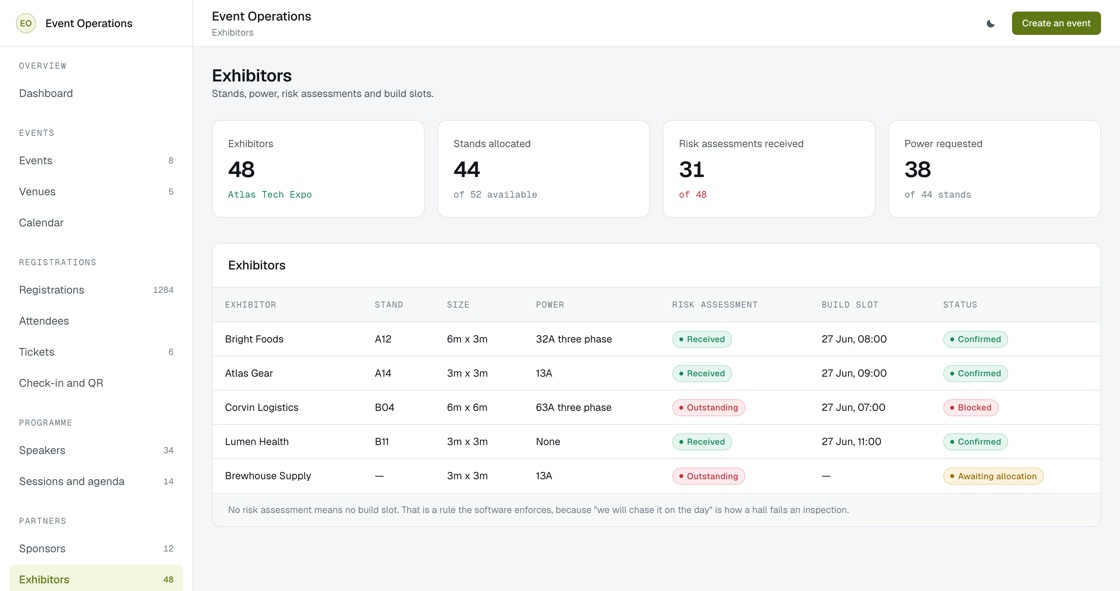Select the Lumen Health exhibitor name
Viewport: 1120px width, 591px height.
coord(257,442)
